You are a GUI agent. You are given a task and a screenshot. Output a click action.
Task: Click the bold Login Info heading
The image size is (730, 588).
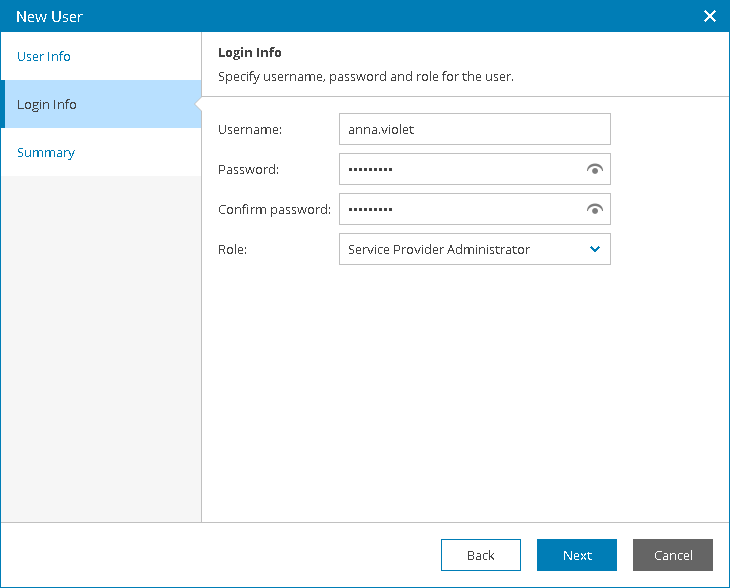(250, 53)
